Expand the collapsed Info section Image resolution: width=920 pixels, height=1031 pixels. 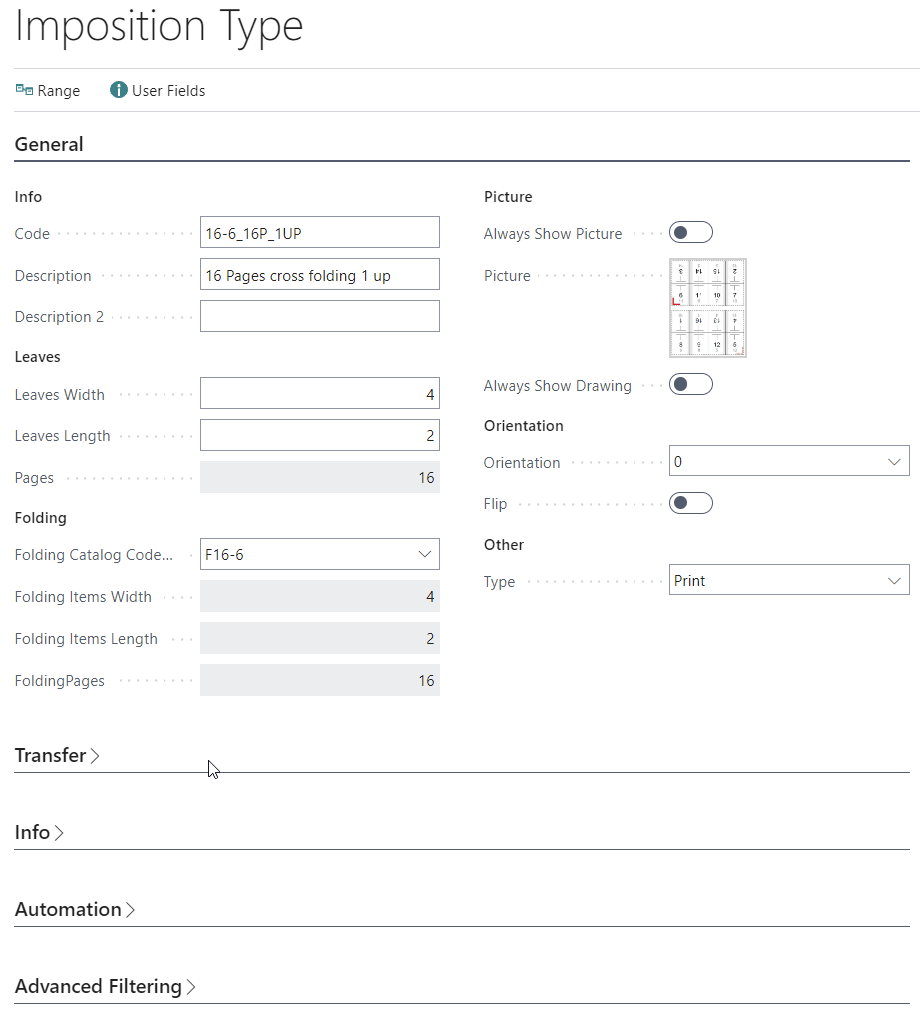coord(39,833)
